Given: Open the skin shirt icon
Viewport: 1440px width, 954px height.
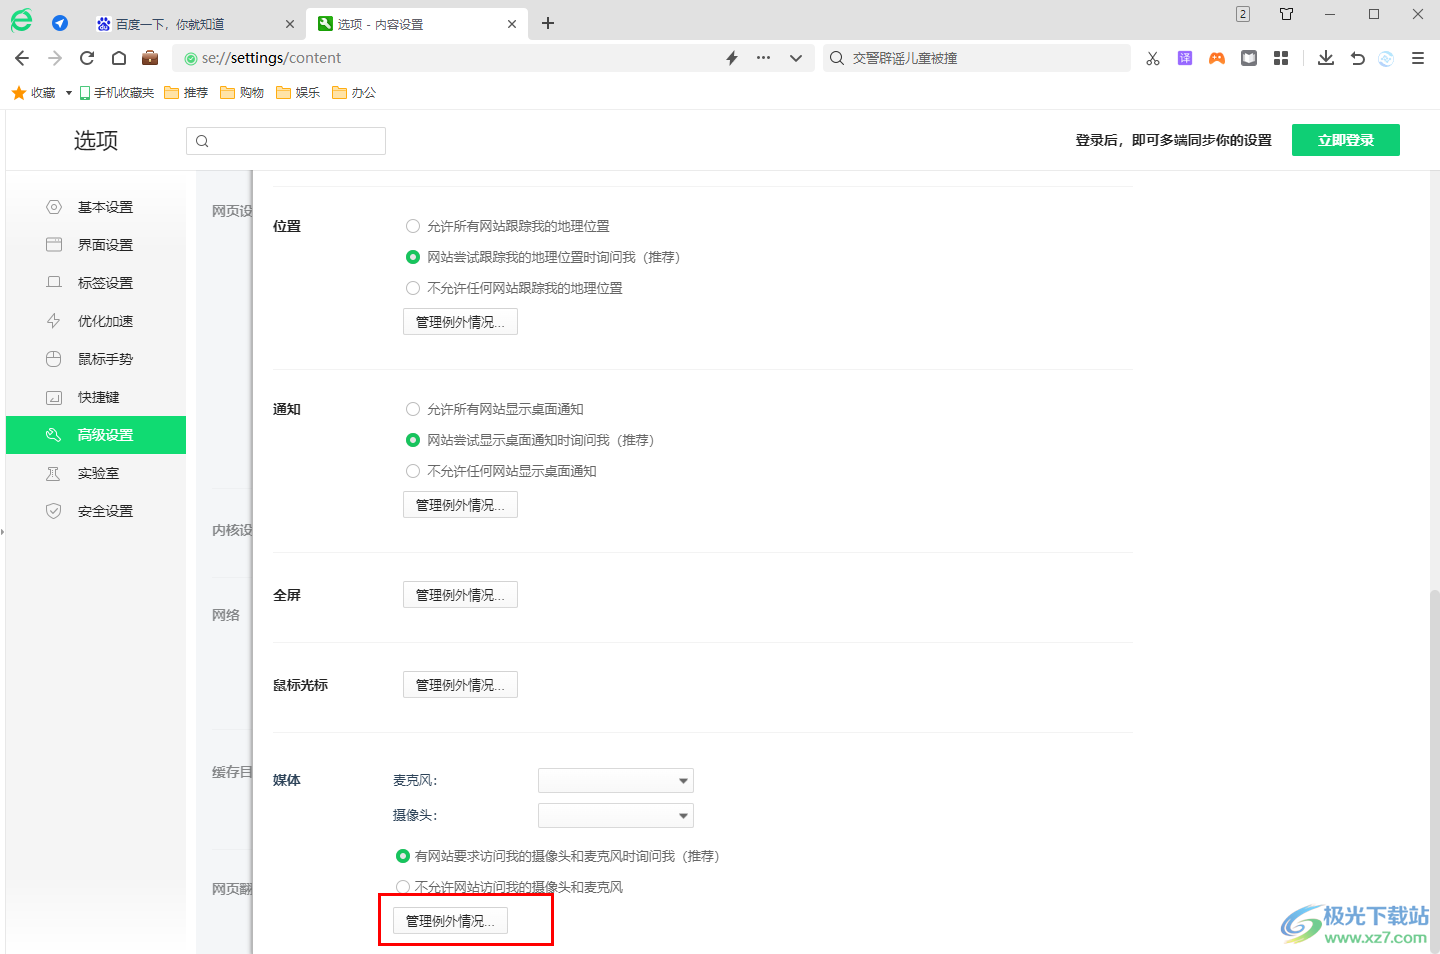Looking at the screenshot, I should click(x=1287, y=14).
